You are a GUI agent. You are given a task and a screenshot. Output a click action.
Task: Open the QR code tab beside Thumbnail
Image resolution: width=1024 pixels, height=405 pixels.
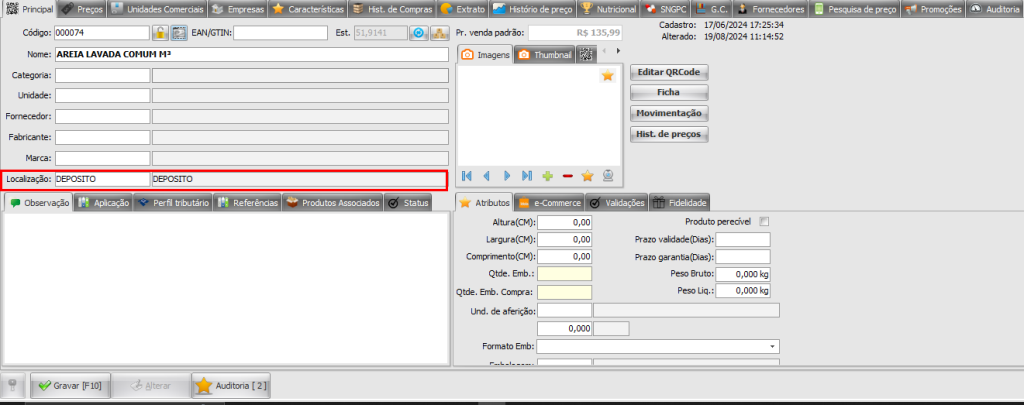click(x=587, y=55)
